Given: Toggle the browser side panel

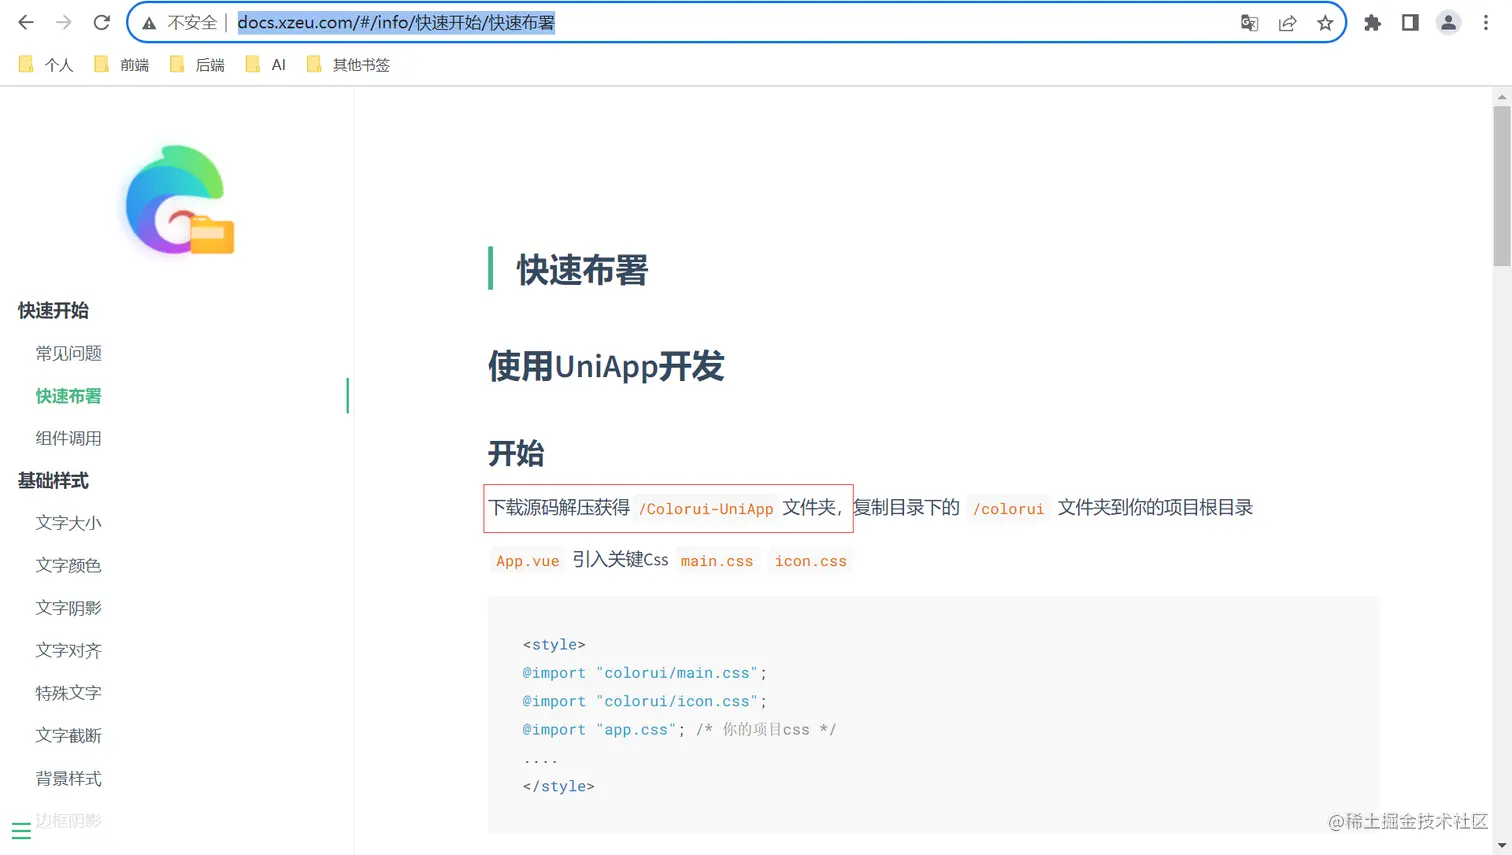Looking at the screenshot, I should 1410,23.
